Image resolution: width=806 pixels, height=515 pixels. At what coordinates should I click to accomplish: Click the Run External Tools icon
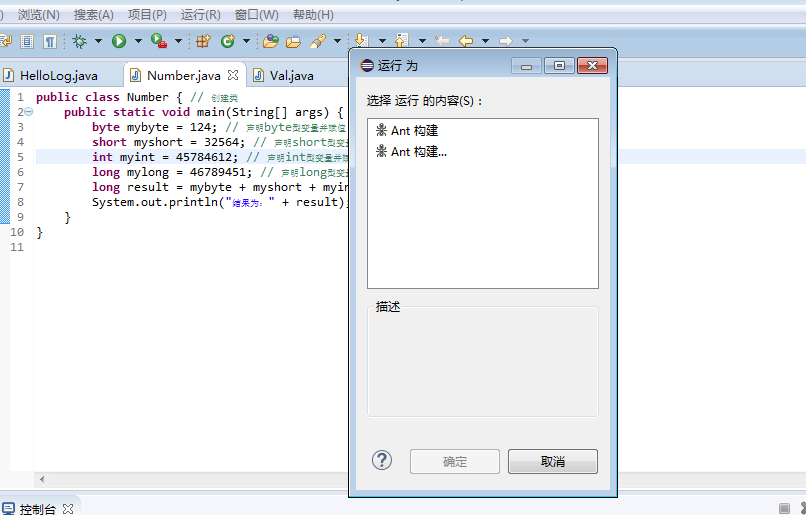159,41
